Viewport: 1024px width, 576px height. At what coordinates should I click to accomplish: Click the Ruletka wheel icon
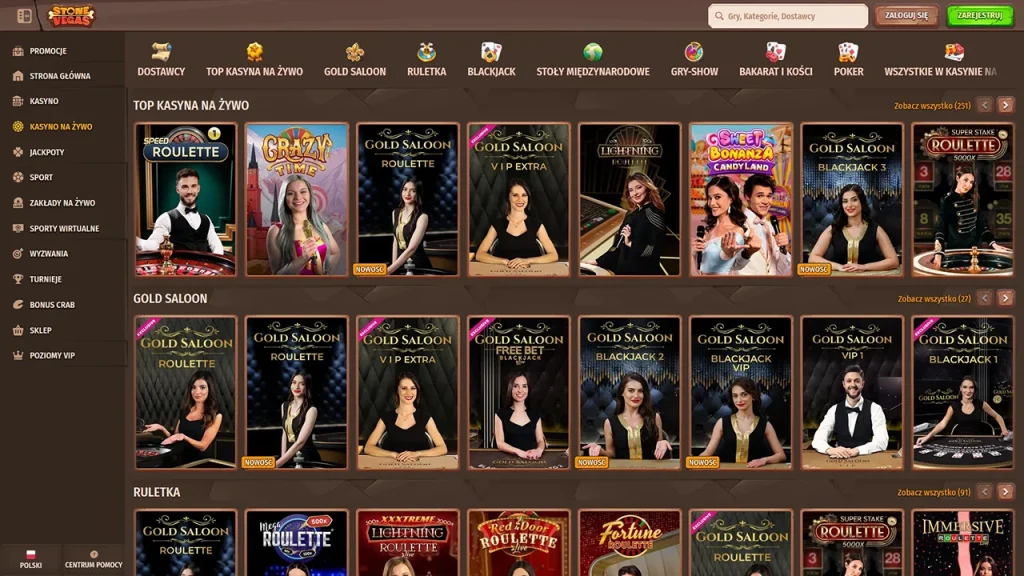(x=426, y=52)
